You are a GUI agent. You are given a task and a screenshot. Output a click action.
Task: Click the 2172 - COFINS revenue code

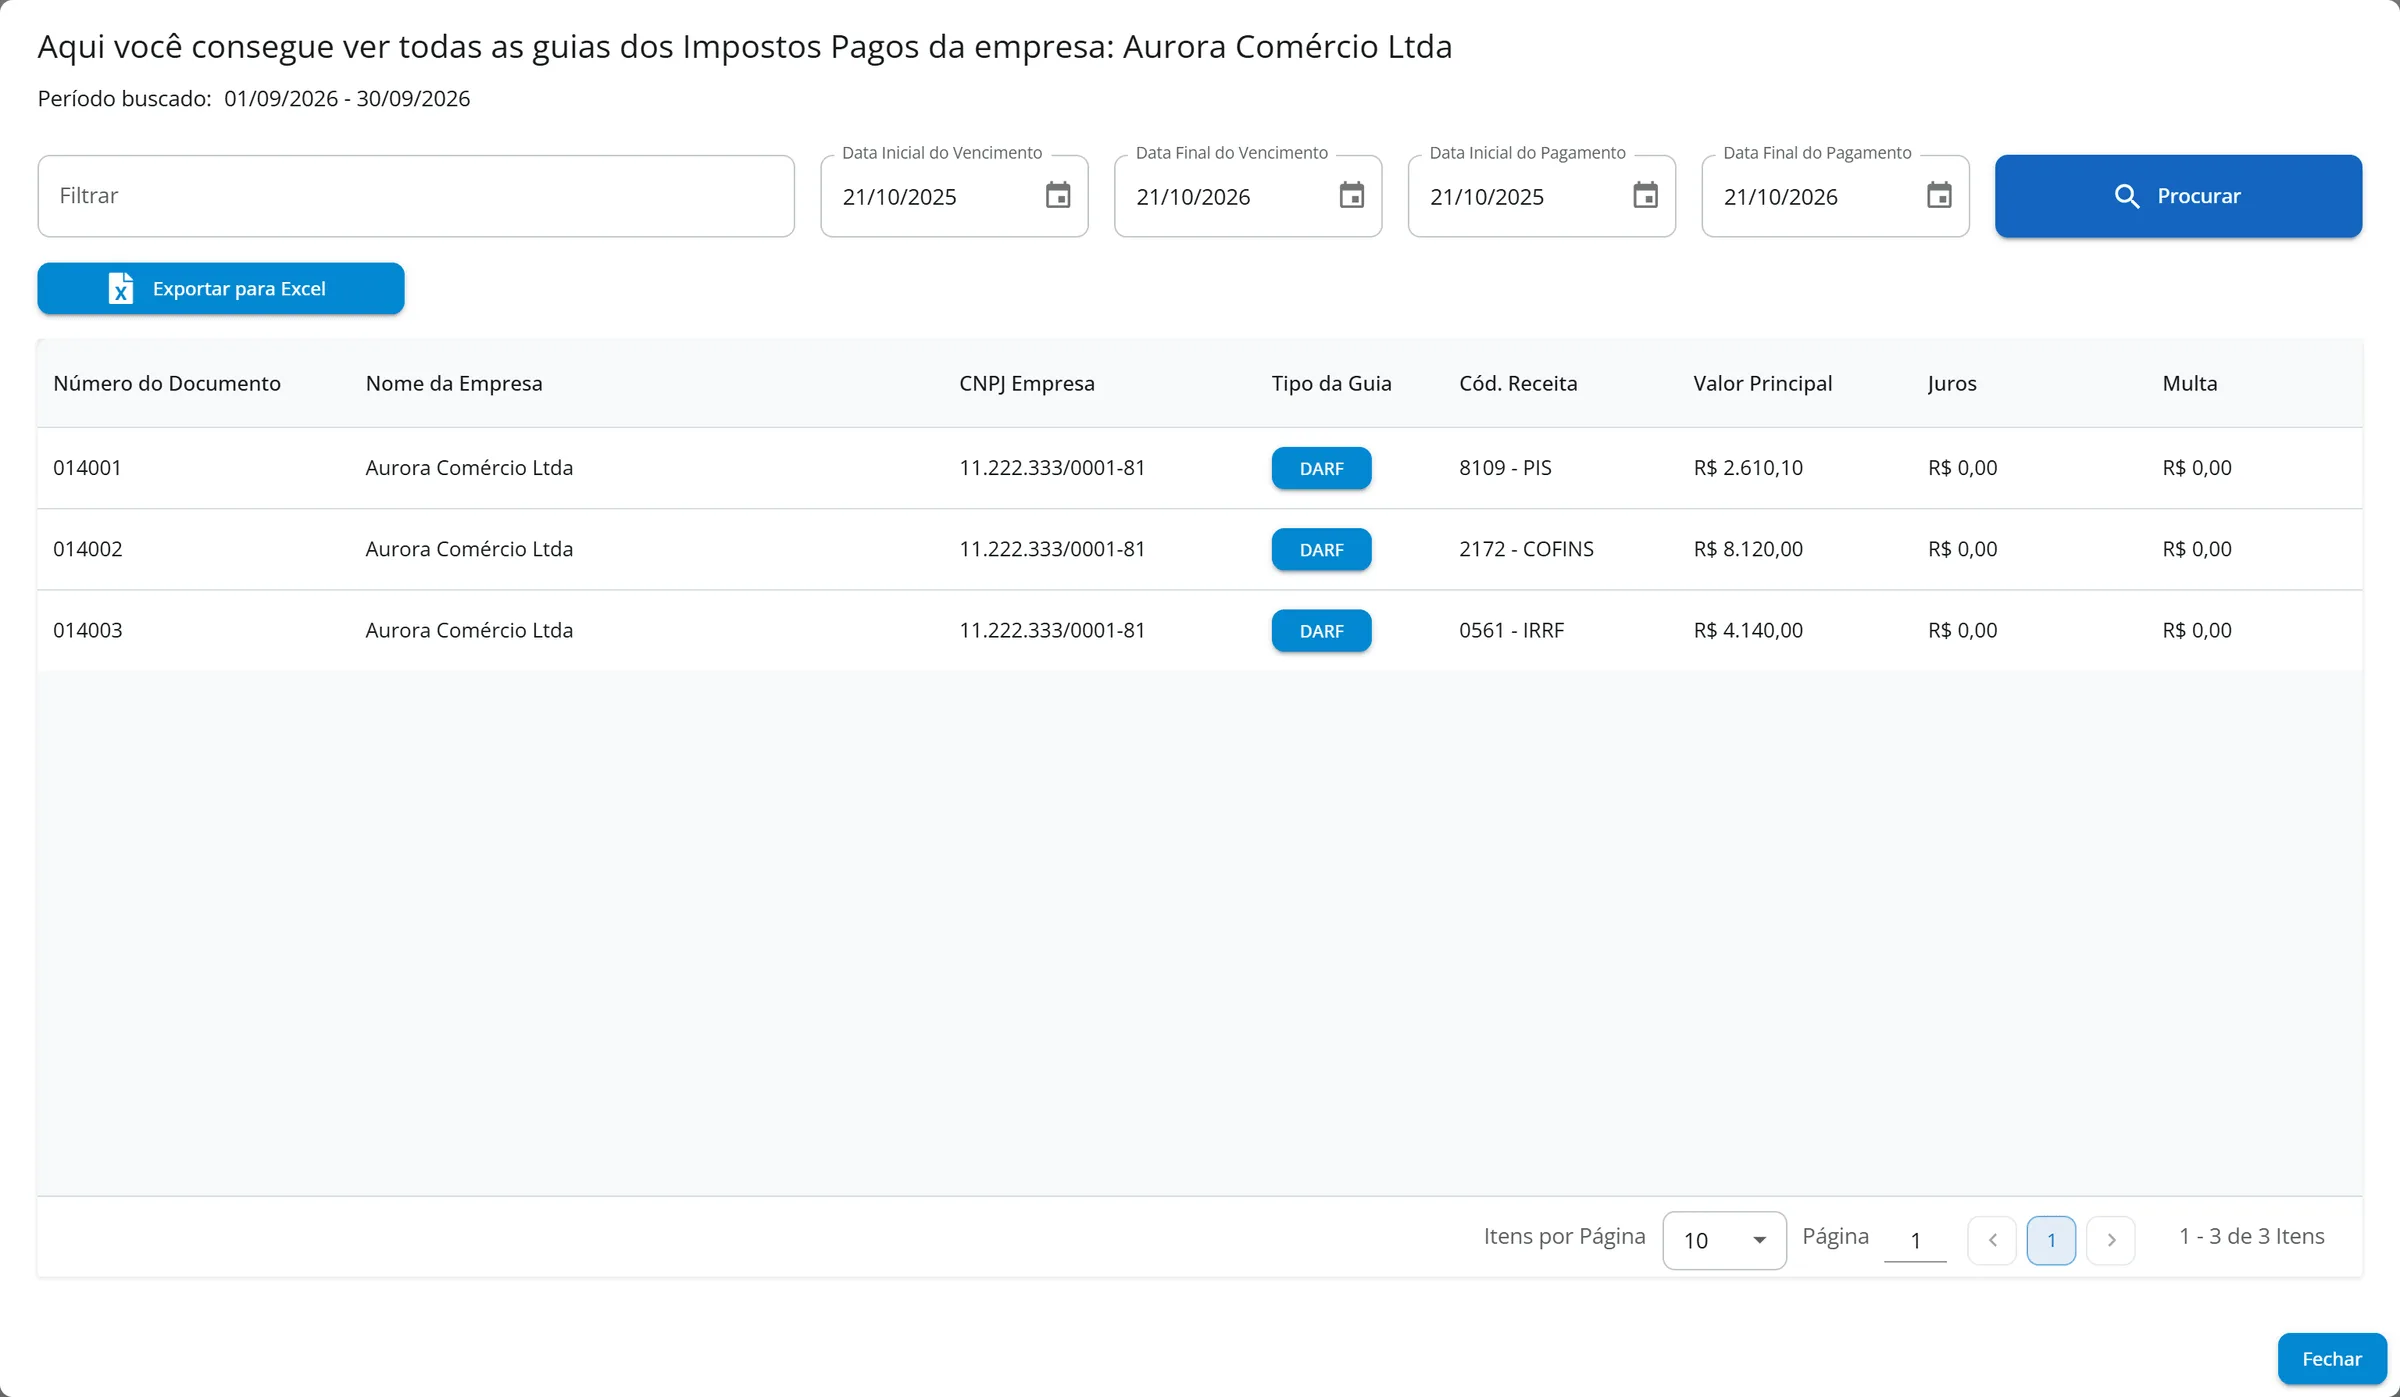point(1526,549)
